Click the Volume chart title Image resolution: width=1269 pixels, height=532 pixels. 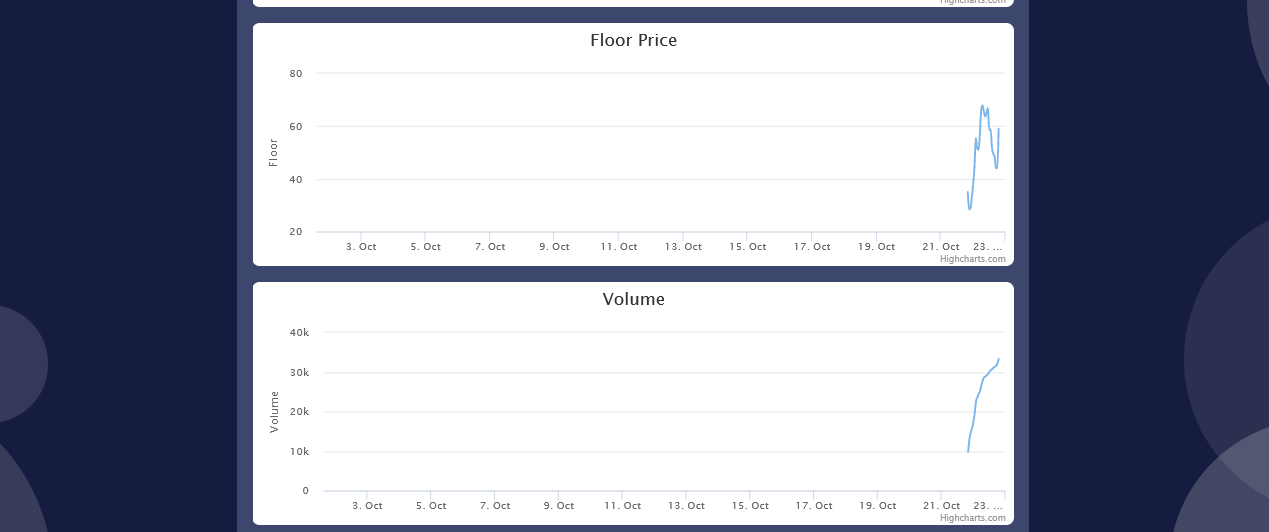[633, 299]
